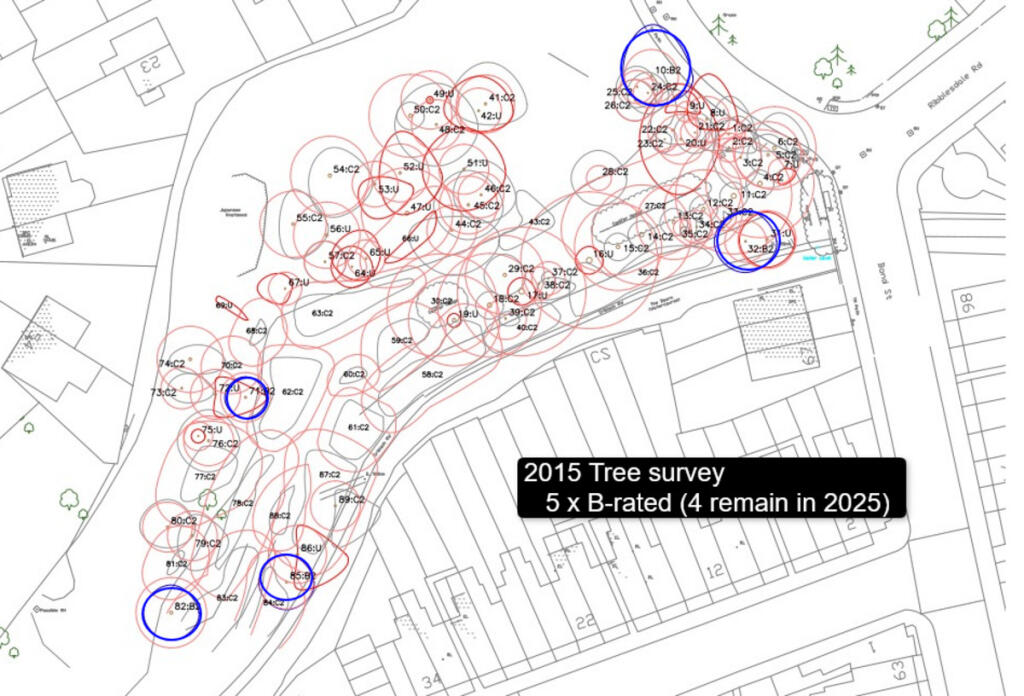1024x696 pixels.
Task: Select the red circle marking tree 16:U
Action: click(602, 254)
